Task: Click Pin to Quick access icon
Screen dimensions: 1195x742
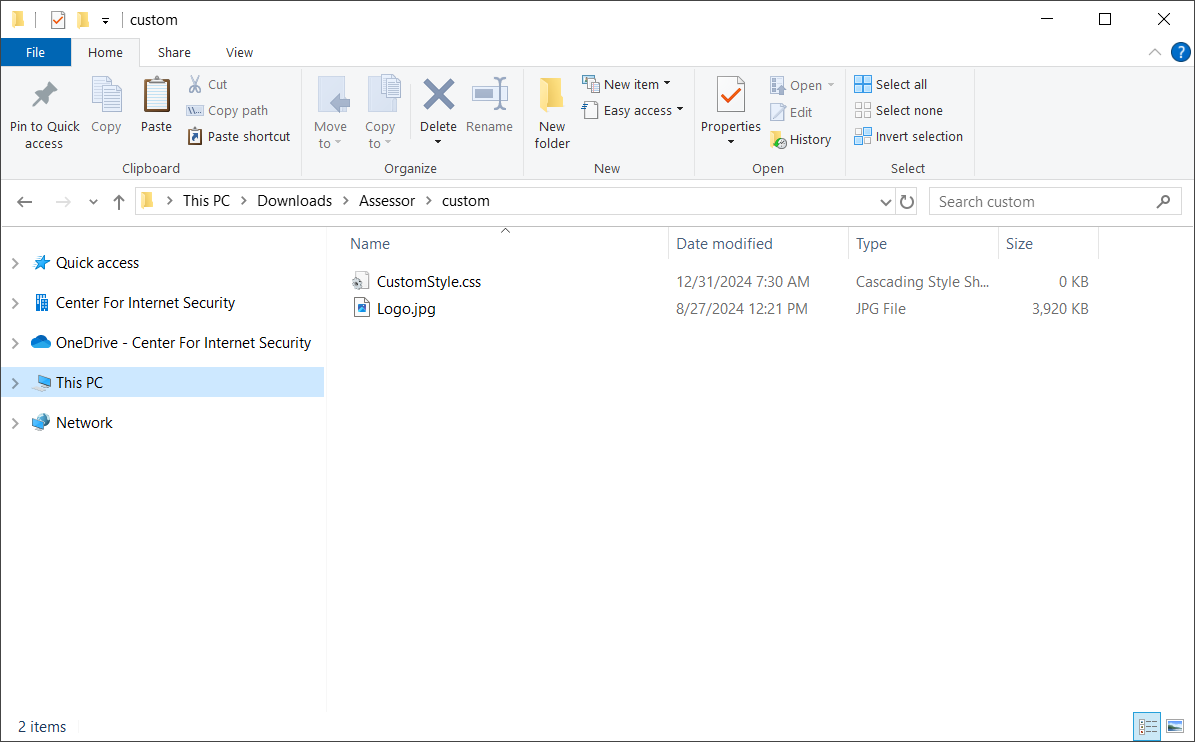Action: tap(44, 96)
